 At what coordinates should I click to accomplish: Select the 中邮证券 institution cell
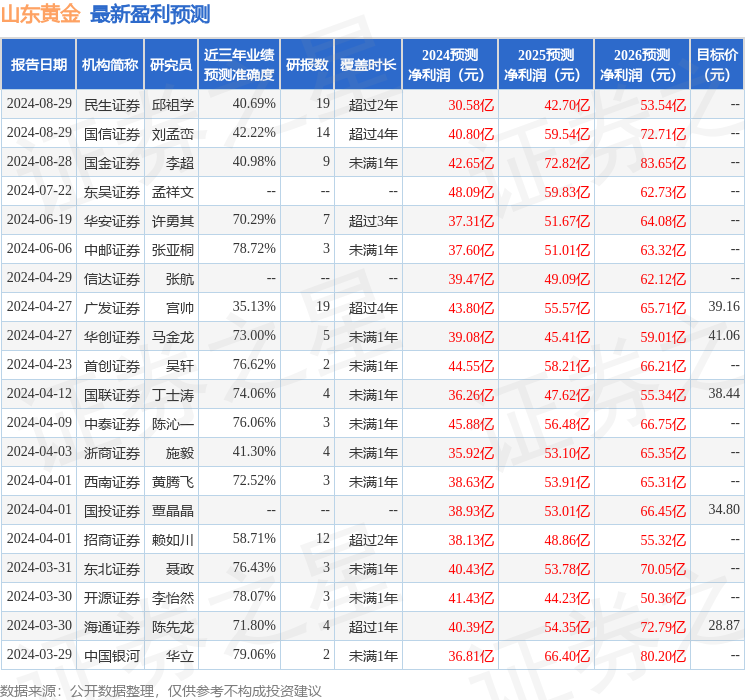pos(112,250)
